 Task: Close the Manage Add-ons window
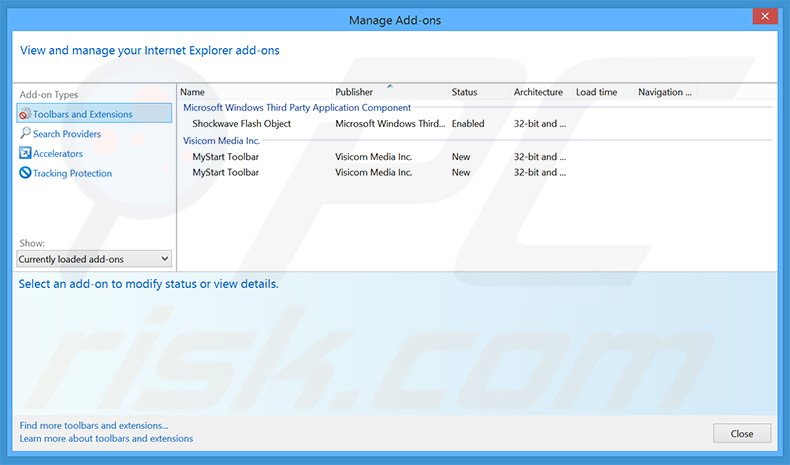click(x=765, y=17)
